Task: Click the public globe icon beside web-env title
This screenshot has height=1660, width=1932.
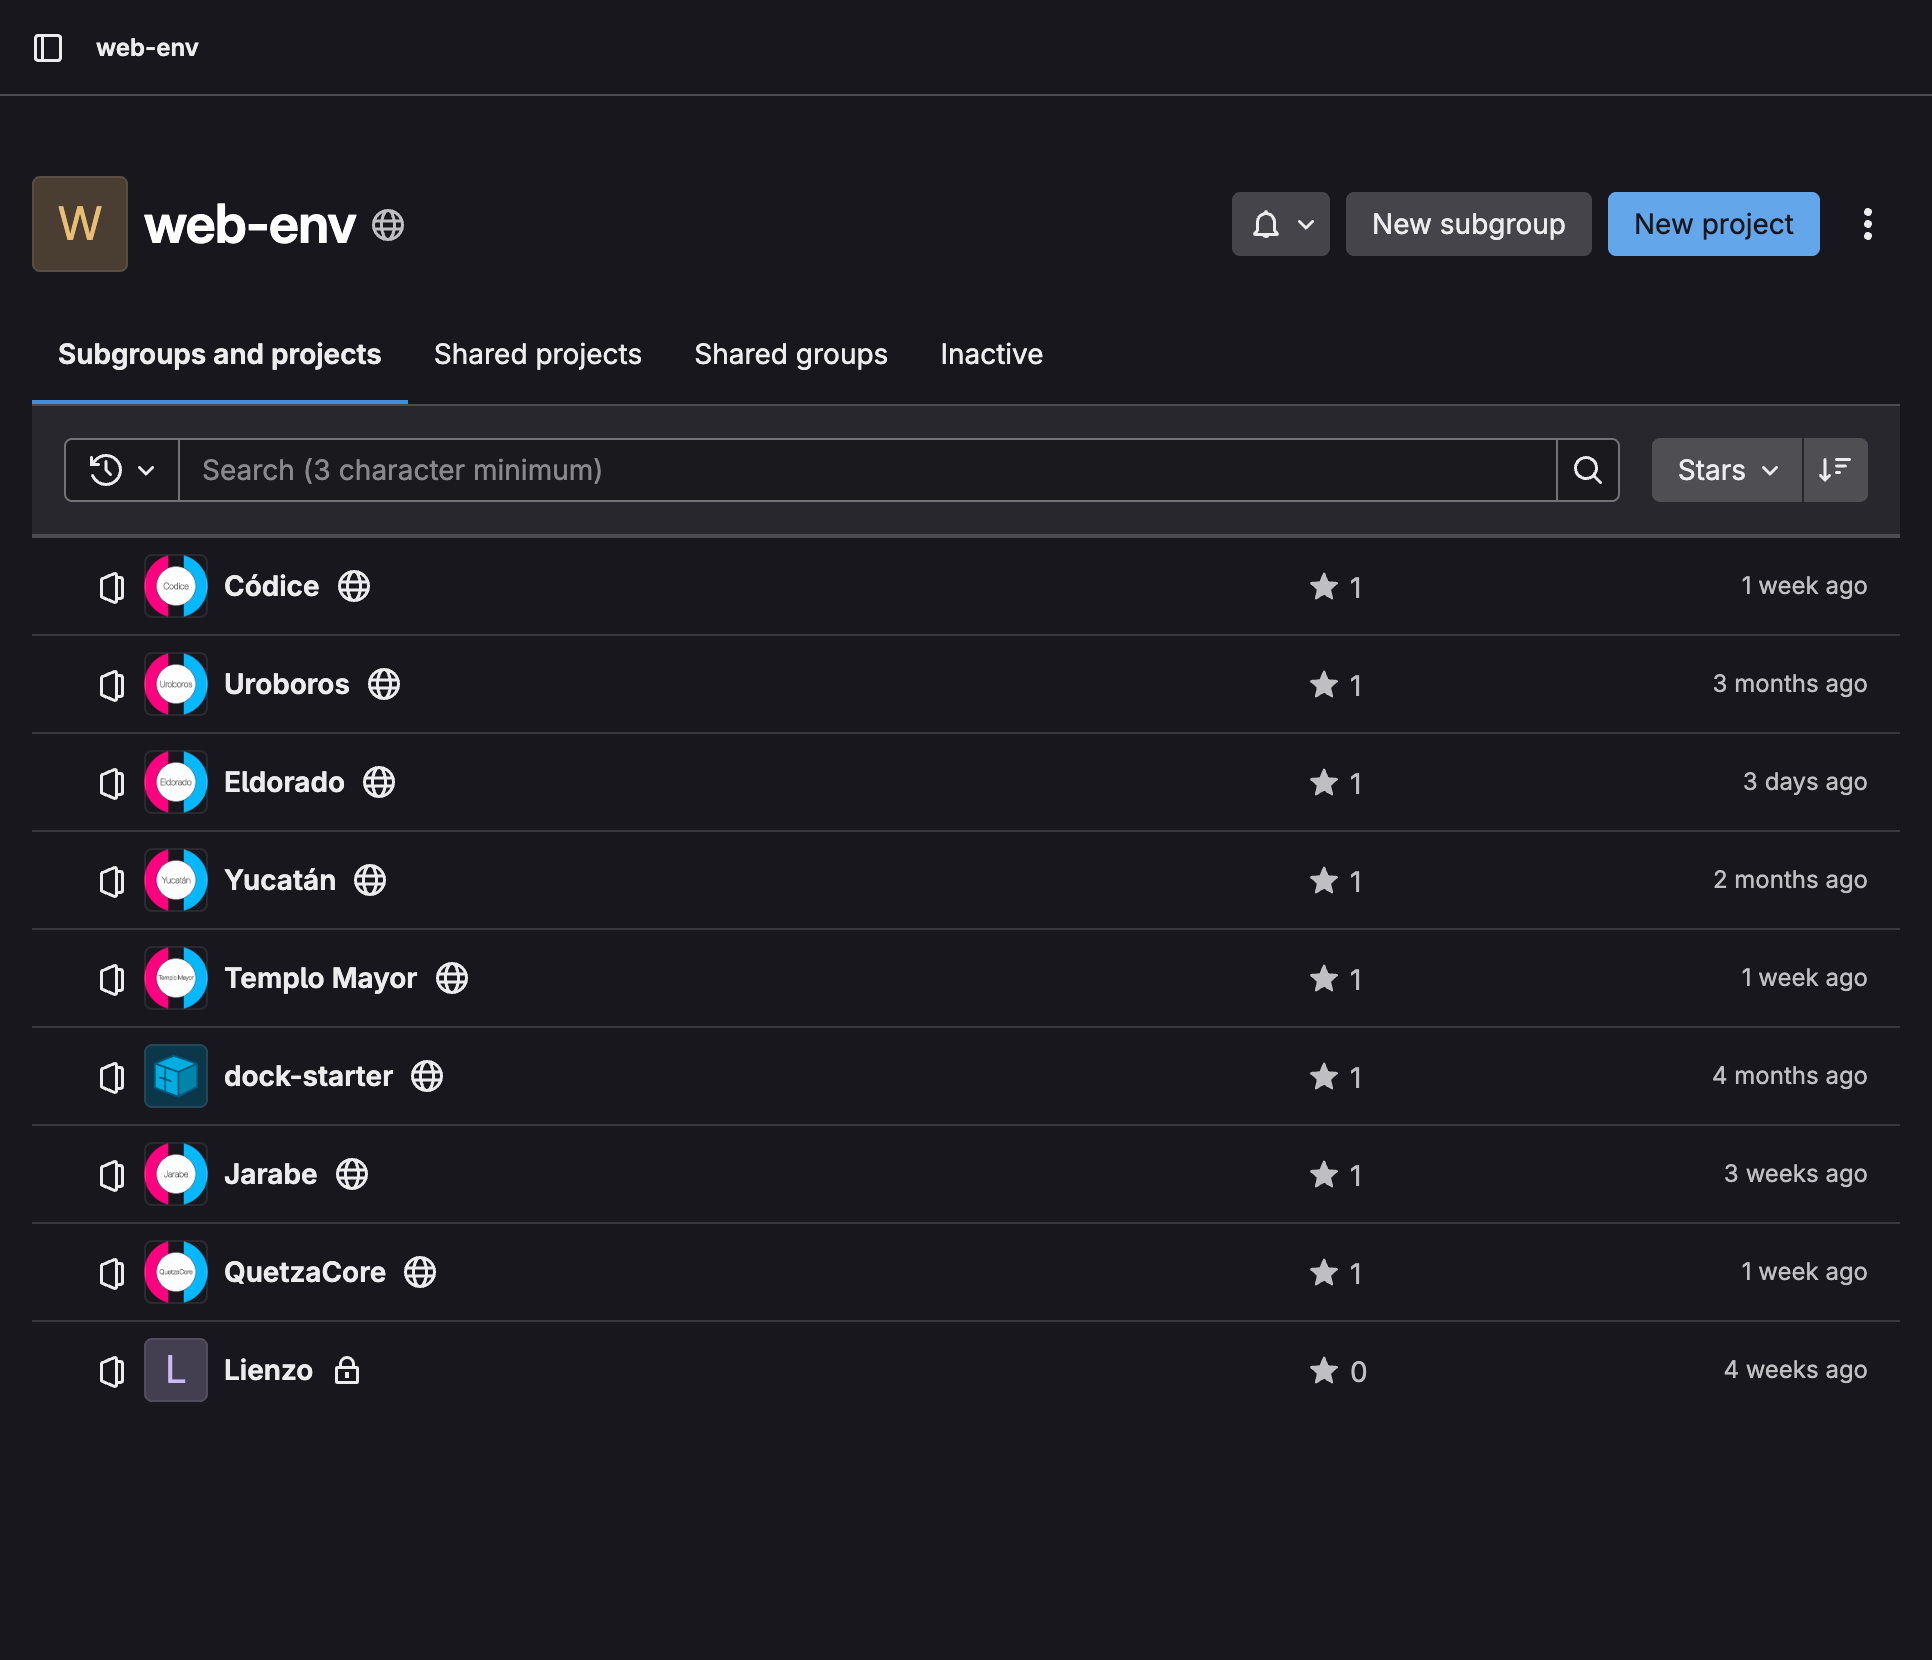Action: (x=388, y=225)
